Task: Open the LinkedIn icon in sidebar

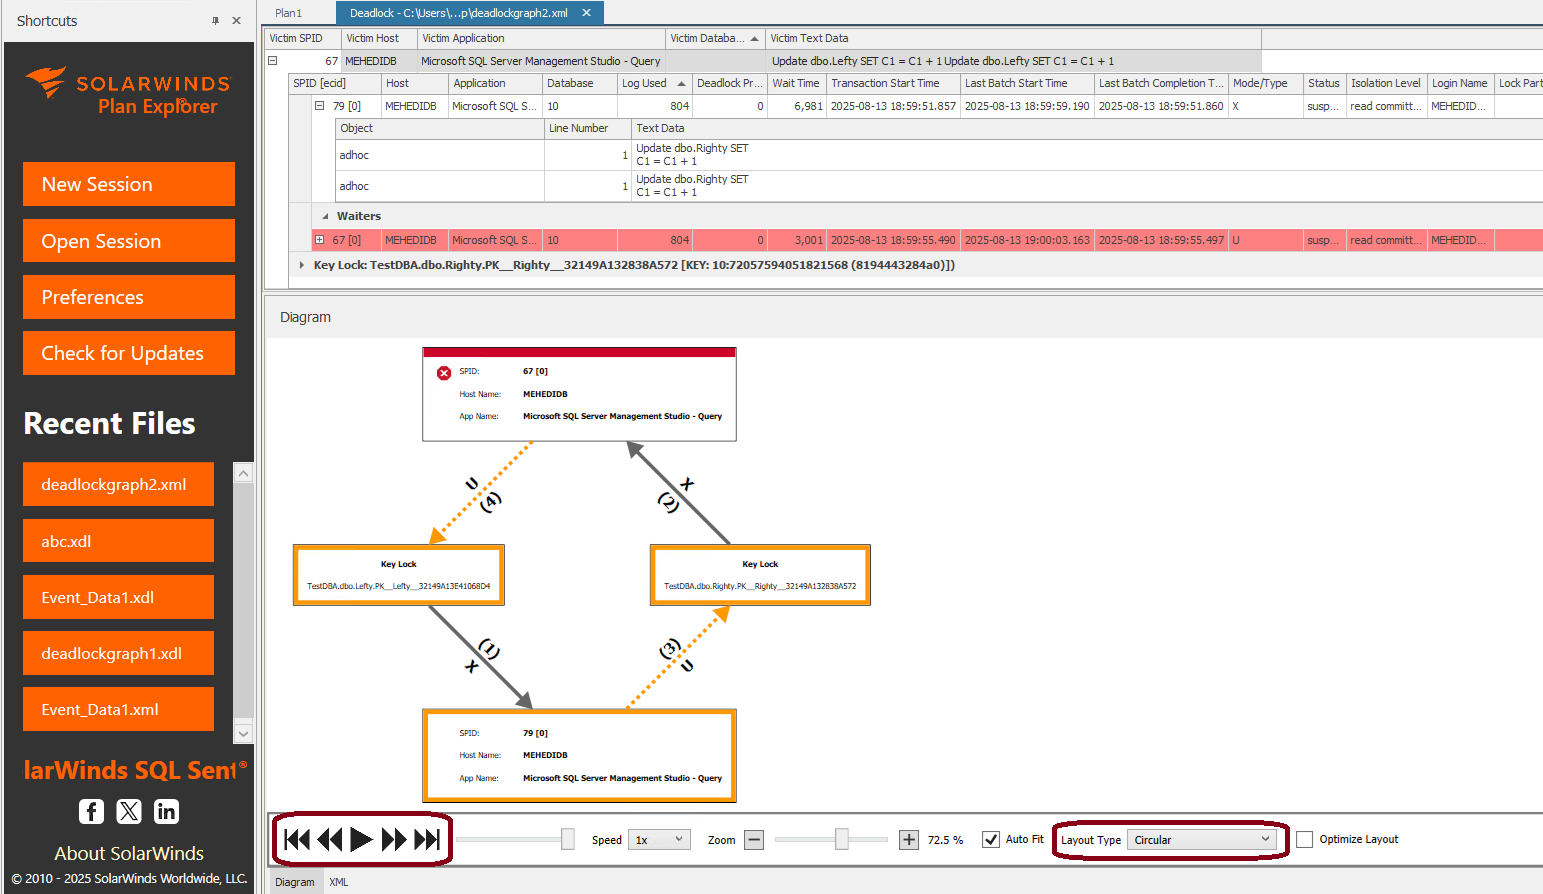Action: [x=166, y=811]
